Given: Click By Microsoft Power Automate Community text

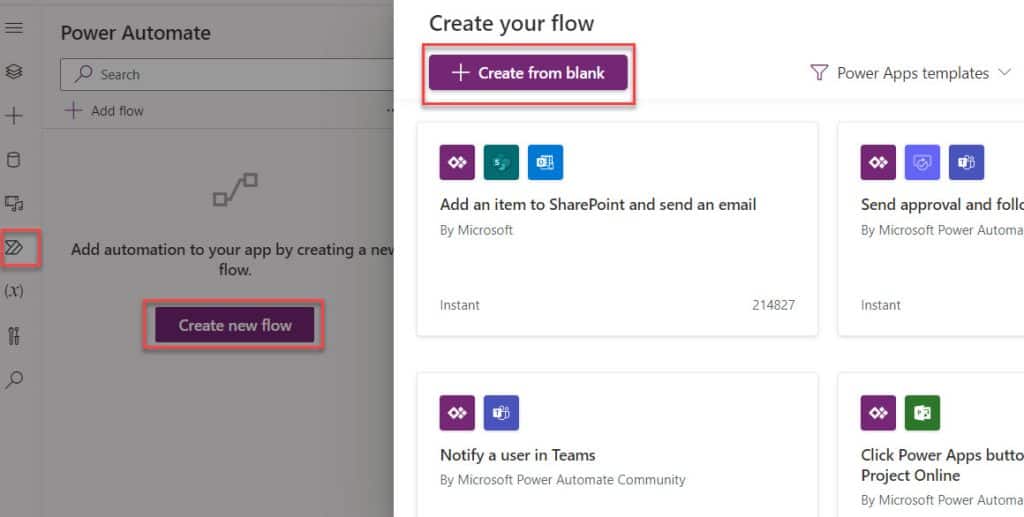Looking at the screenshot, I should tap(563, 480).
